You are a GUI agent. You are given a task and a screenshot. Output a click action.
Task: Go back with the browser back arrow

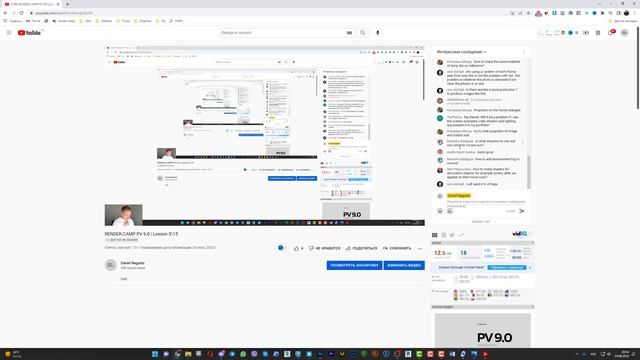5,13
